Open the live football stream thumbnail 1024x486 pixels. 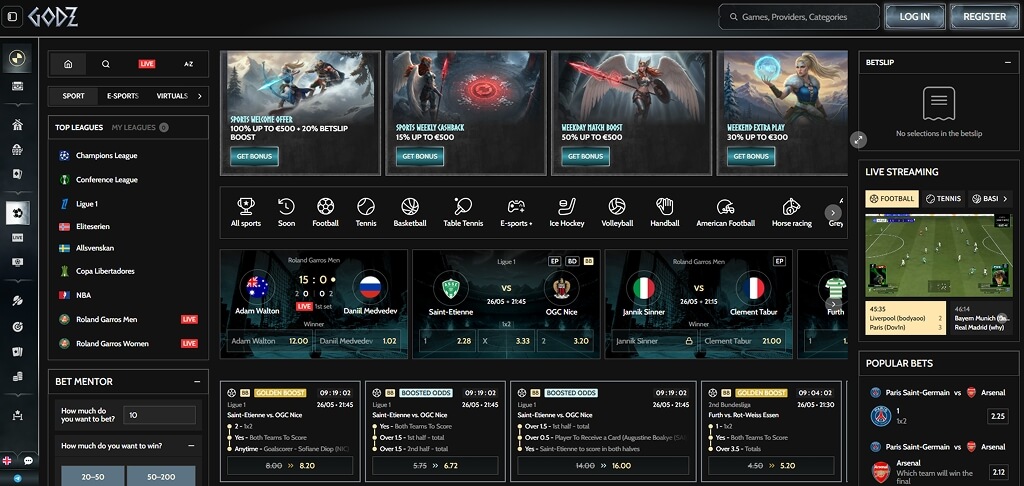tap(938, 255)
